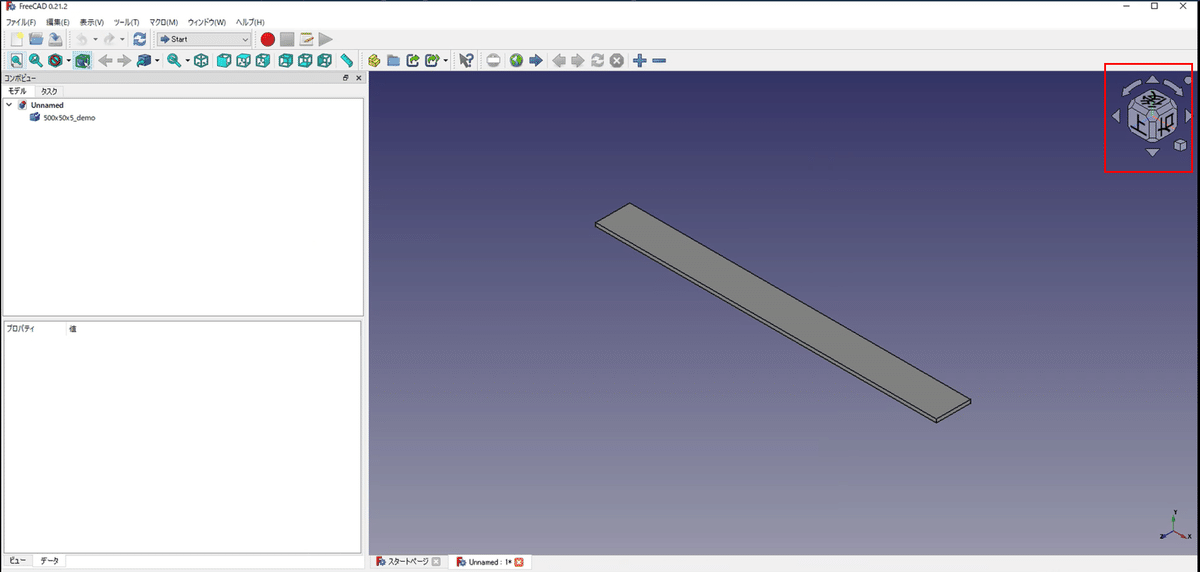This screenshot has width=1200, height=572.
Task: Click the Make link icon
Action: (x=412, y=61)
